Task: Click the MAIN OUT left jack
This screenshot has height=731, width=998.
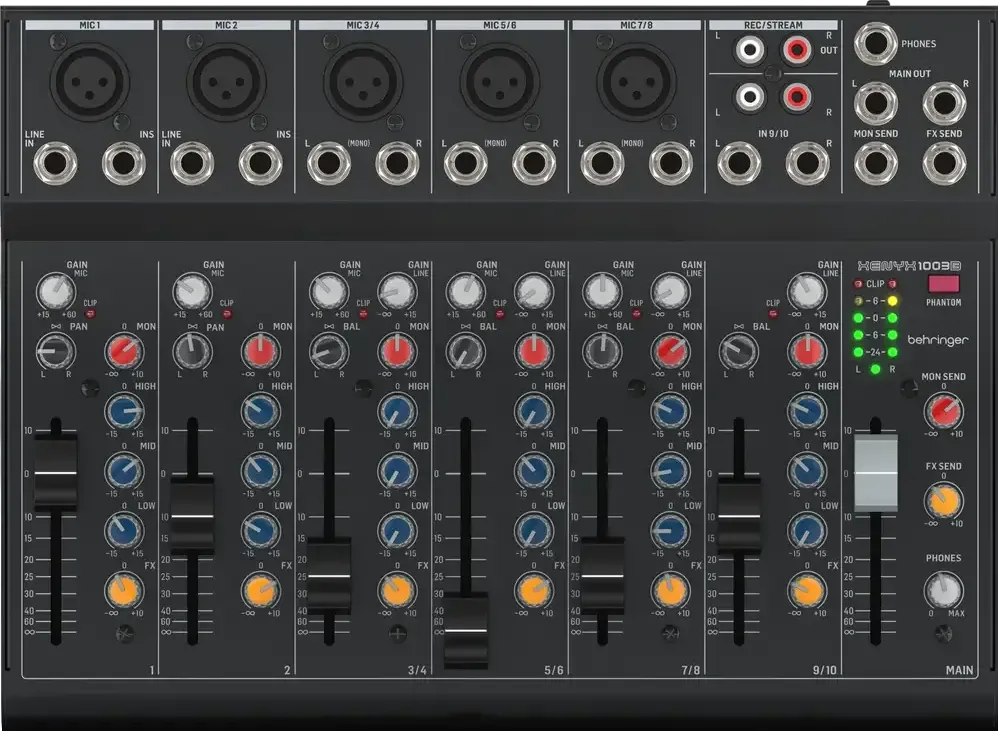Action: pos(877,100)
